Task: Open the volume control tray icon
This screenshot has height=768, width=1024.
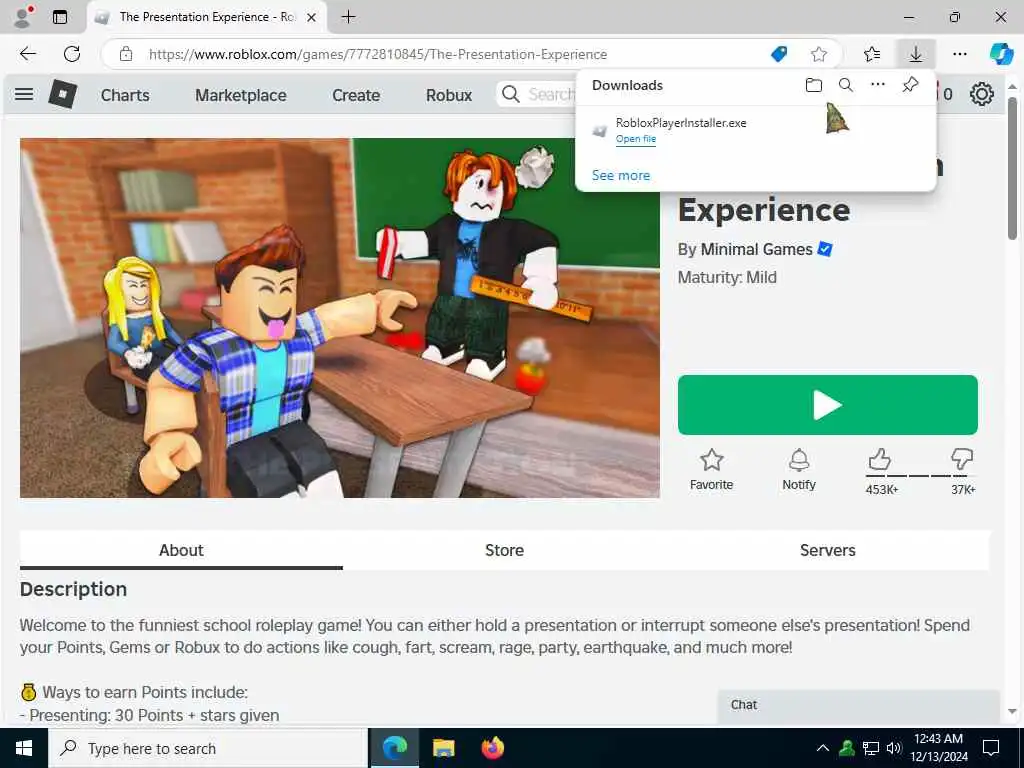Action: 893,748
